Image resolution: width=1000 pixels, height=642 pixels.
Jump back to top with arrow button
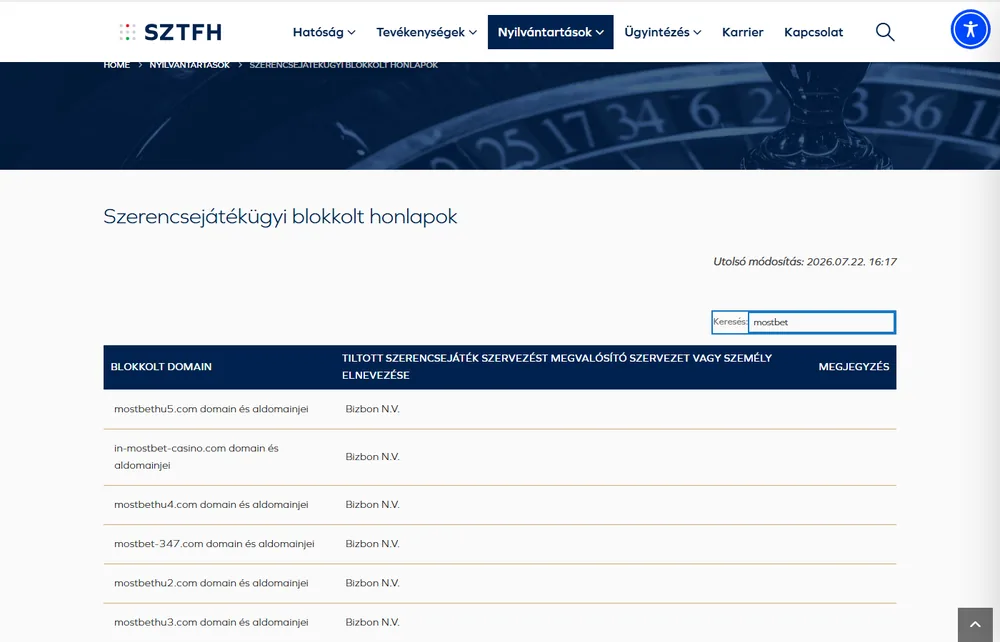coord(974,625)
